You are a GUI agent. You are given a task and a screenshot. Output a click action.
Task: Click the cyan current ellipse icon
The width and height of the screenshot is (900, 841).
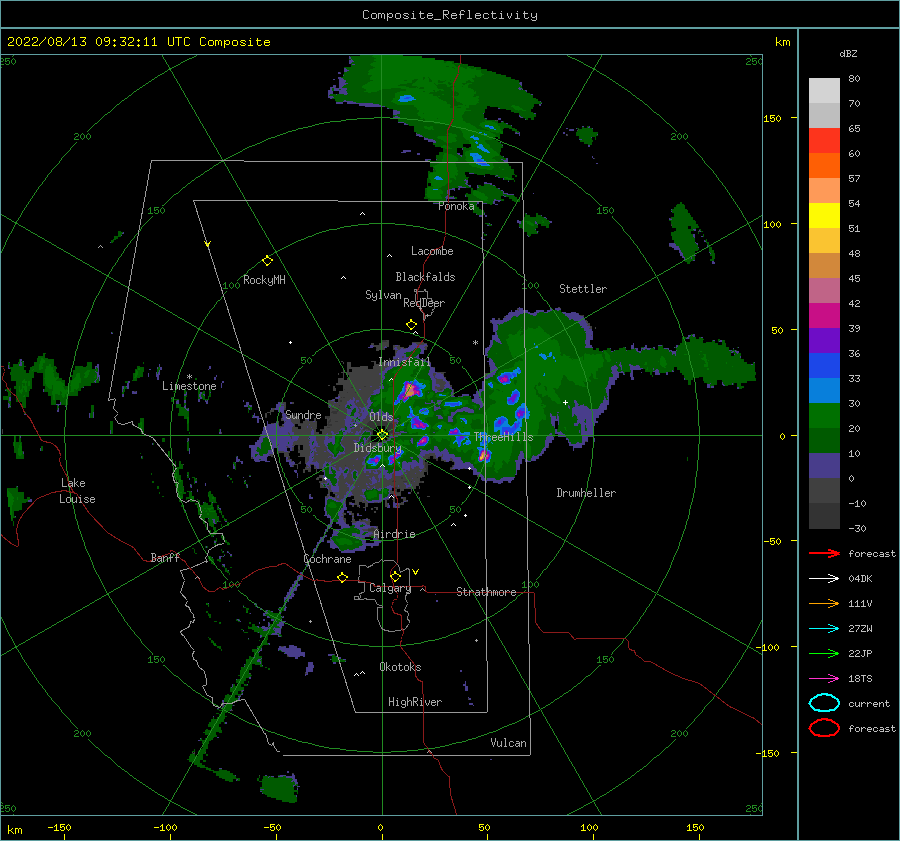[x=824, y=703]
